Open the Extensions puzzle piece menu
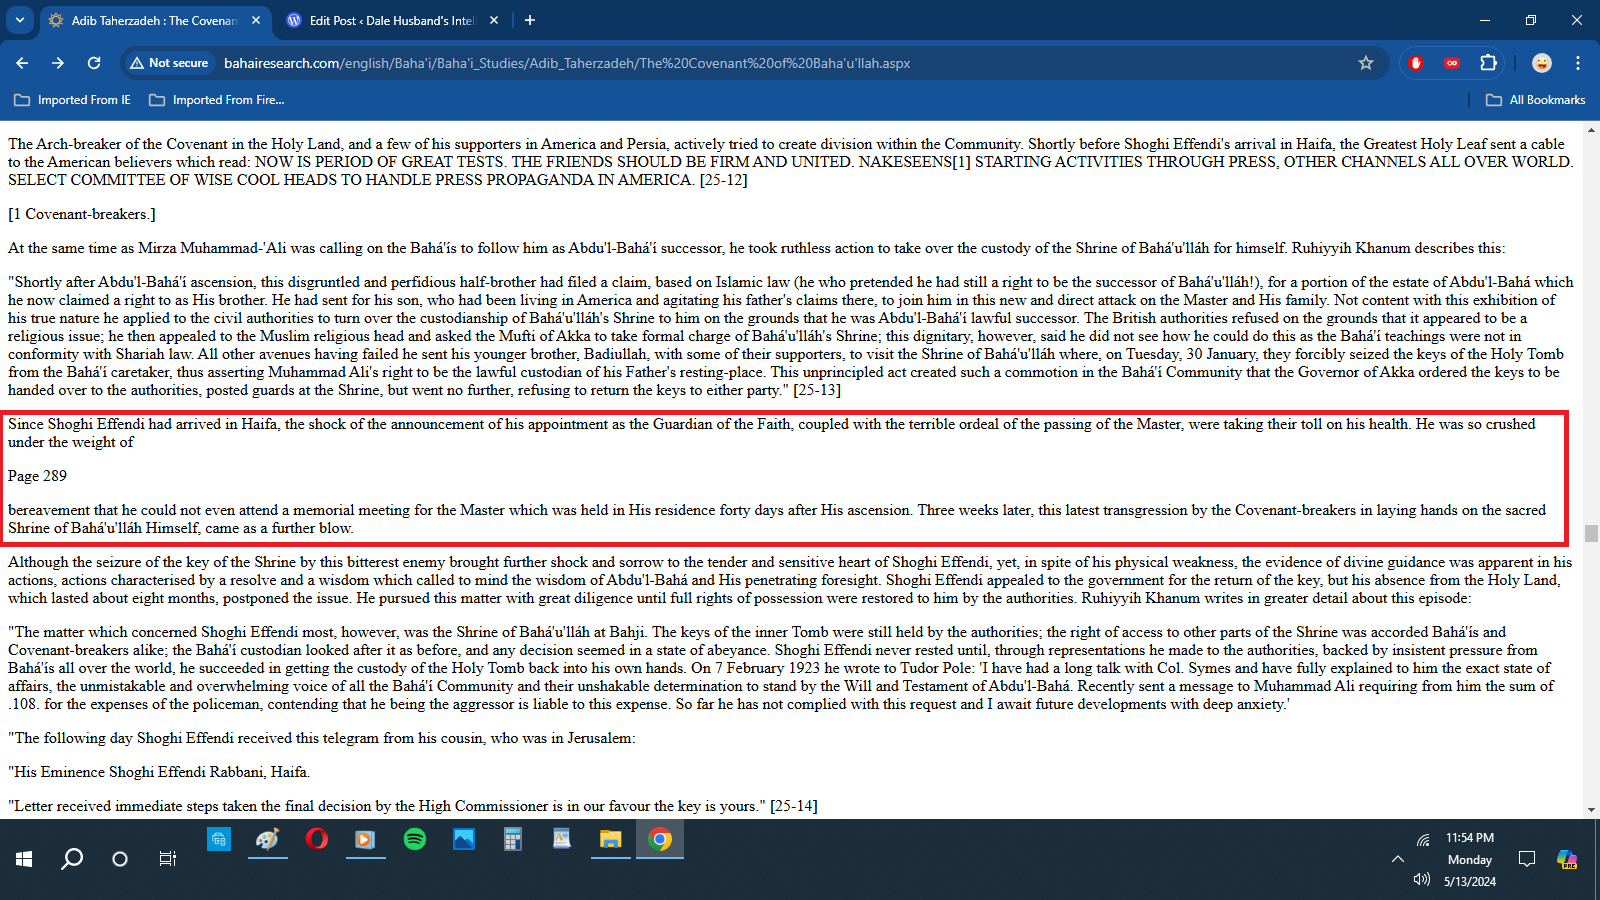1600x900 pixels. coord(1488,63)
